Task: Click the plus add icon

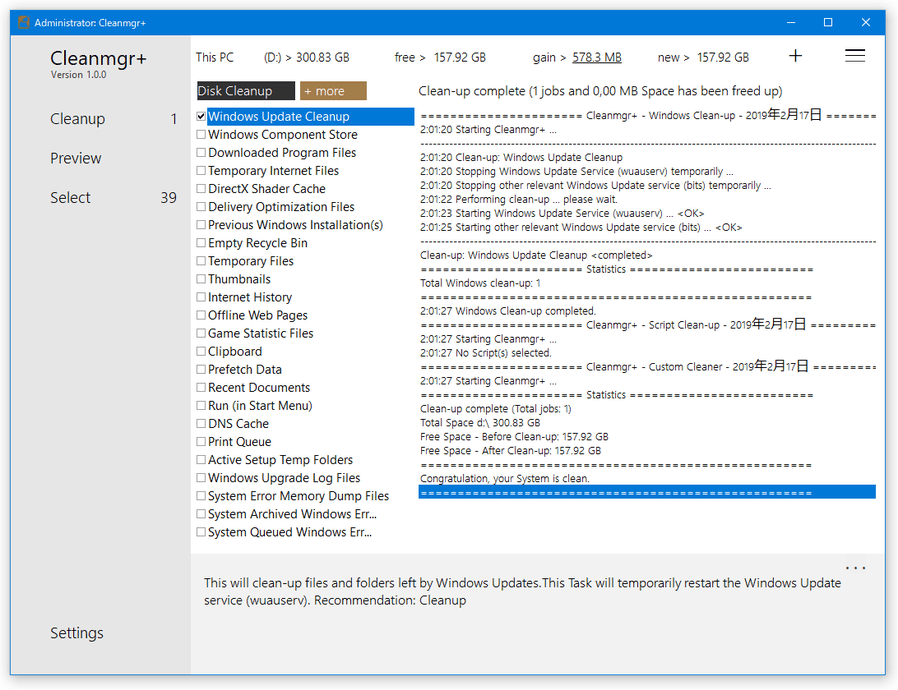Action: click(795, 56)
